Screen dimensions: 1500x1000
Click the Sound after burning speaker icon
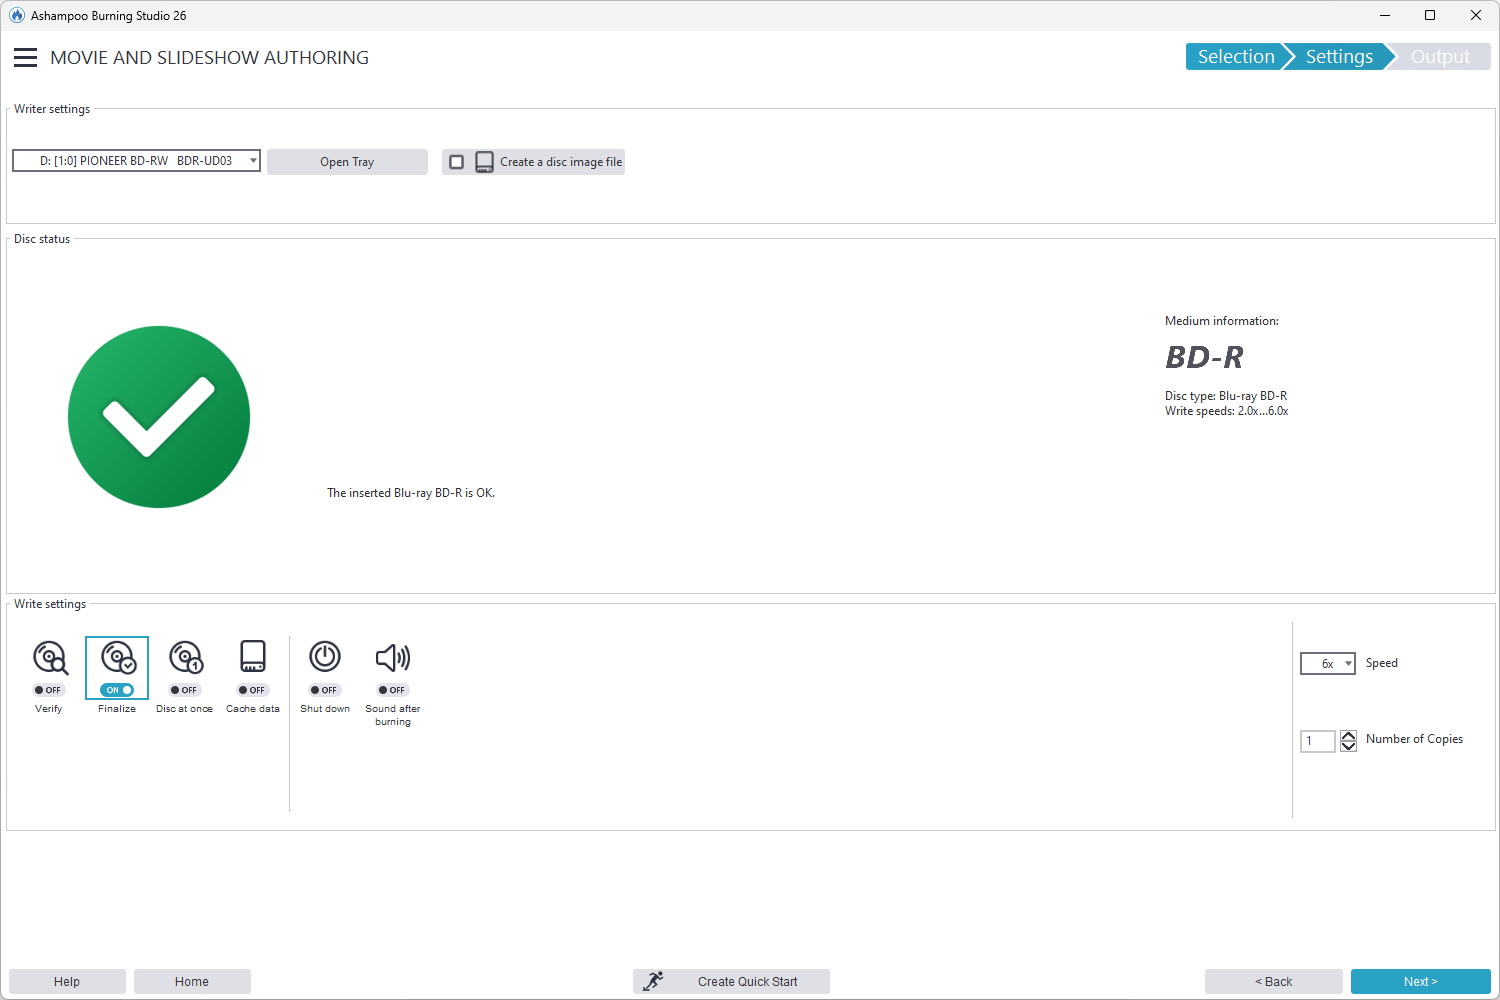click(392, 658)
